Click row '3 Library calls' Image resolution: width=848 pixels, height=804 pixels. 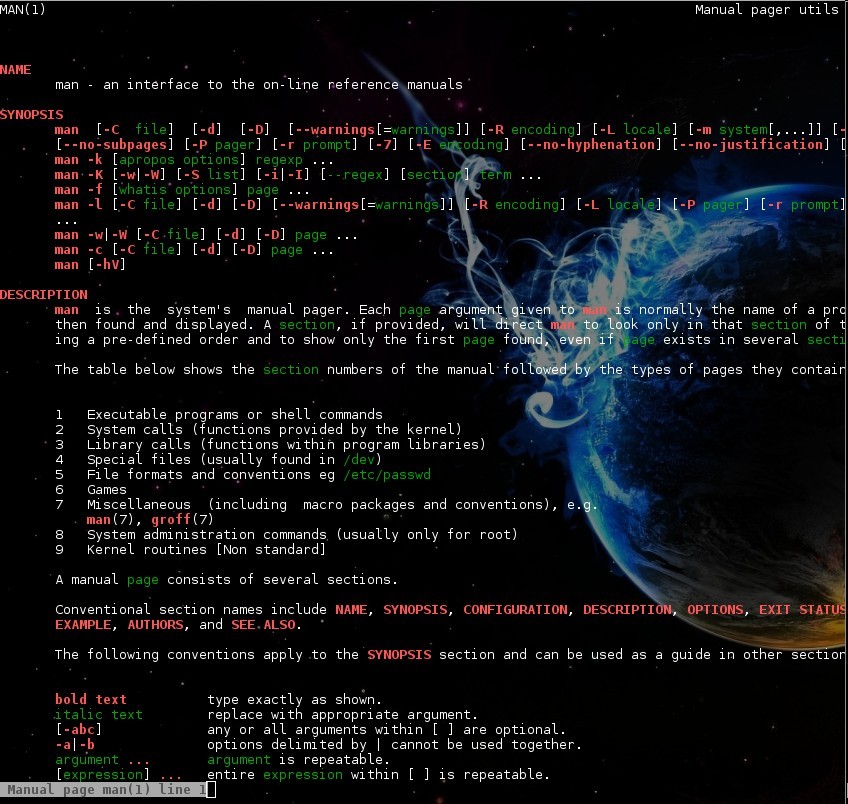[x=270, y=444]
